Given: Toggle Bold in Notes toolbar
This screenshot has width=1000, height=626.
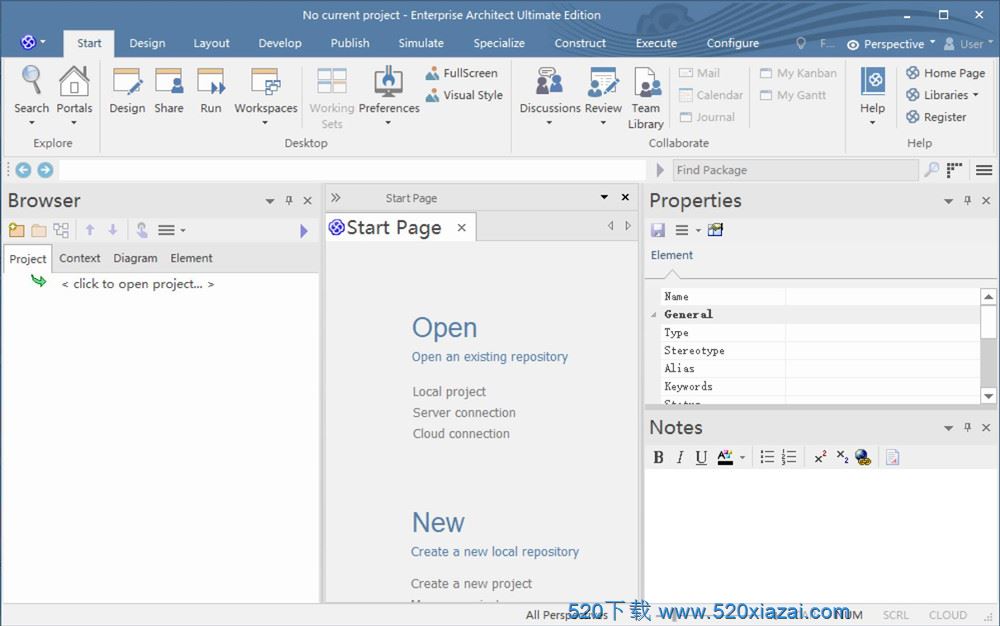Looking at the screenshot, I should pos(659,457).
